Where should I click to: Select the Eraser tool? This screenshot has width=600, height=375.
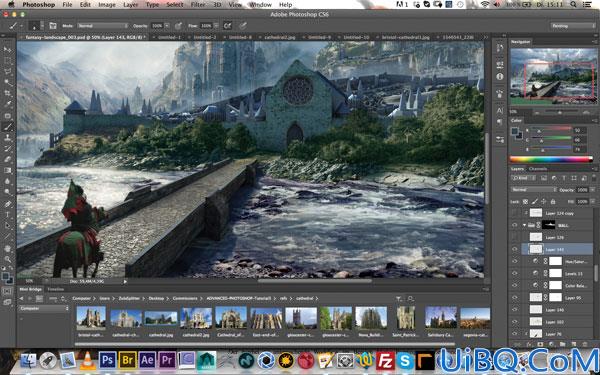[x=7, y=159]
